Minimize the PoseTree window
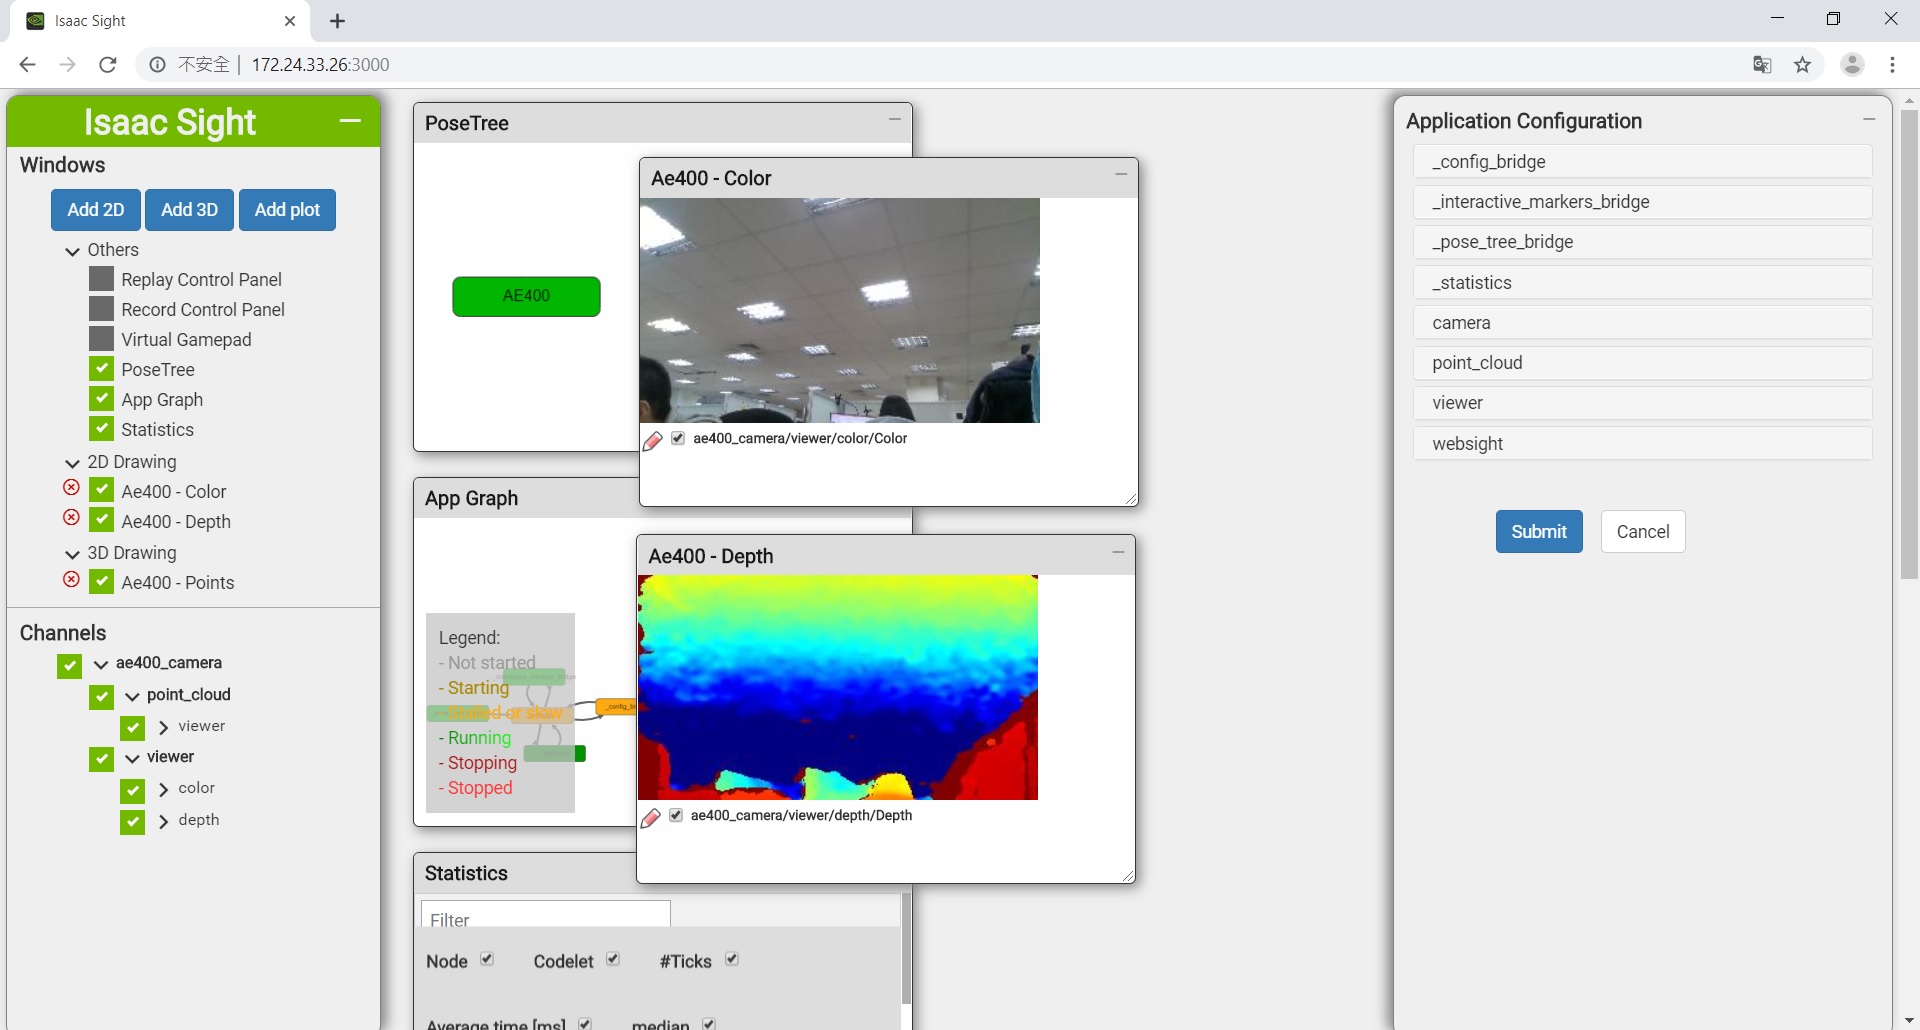Viewport: 1920px width, 1030px height. pos(895,119)
